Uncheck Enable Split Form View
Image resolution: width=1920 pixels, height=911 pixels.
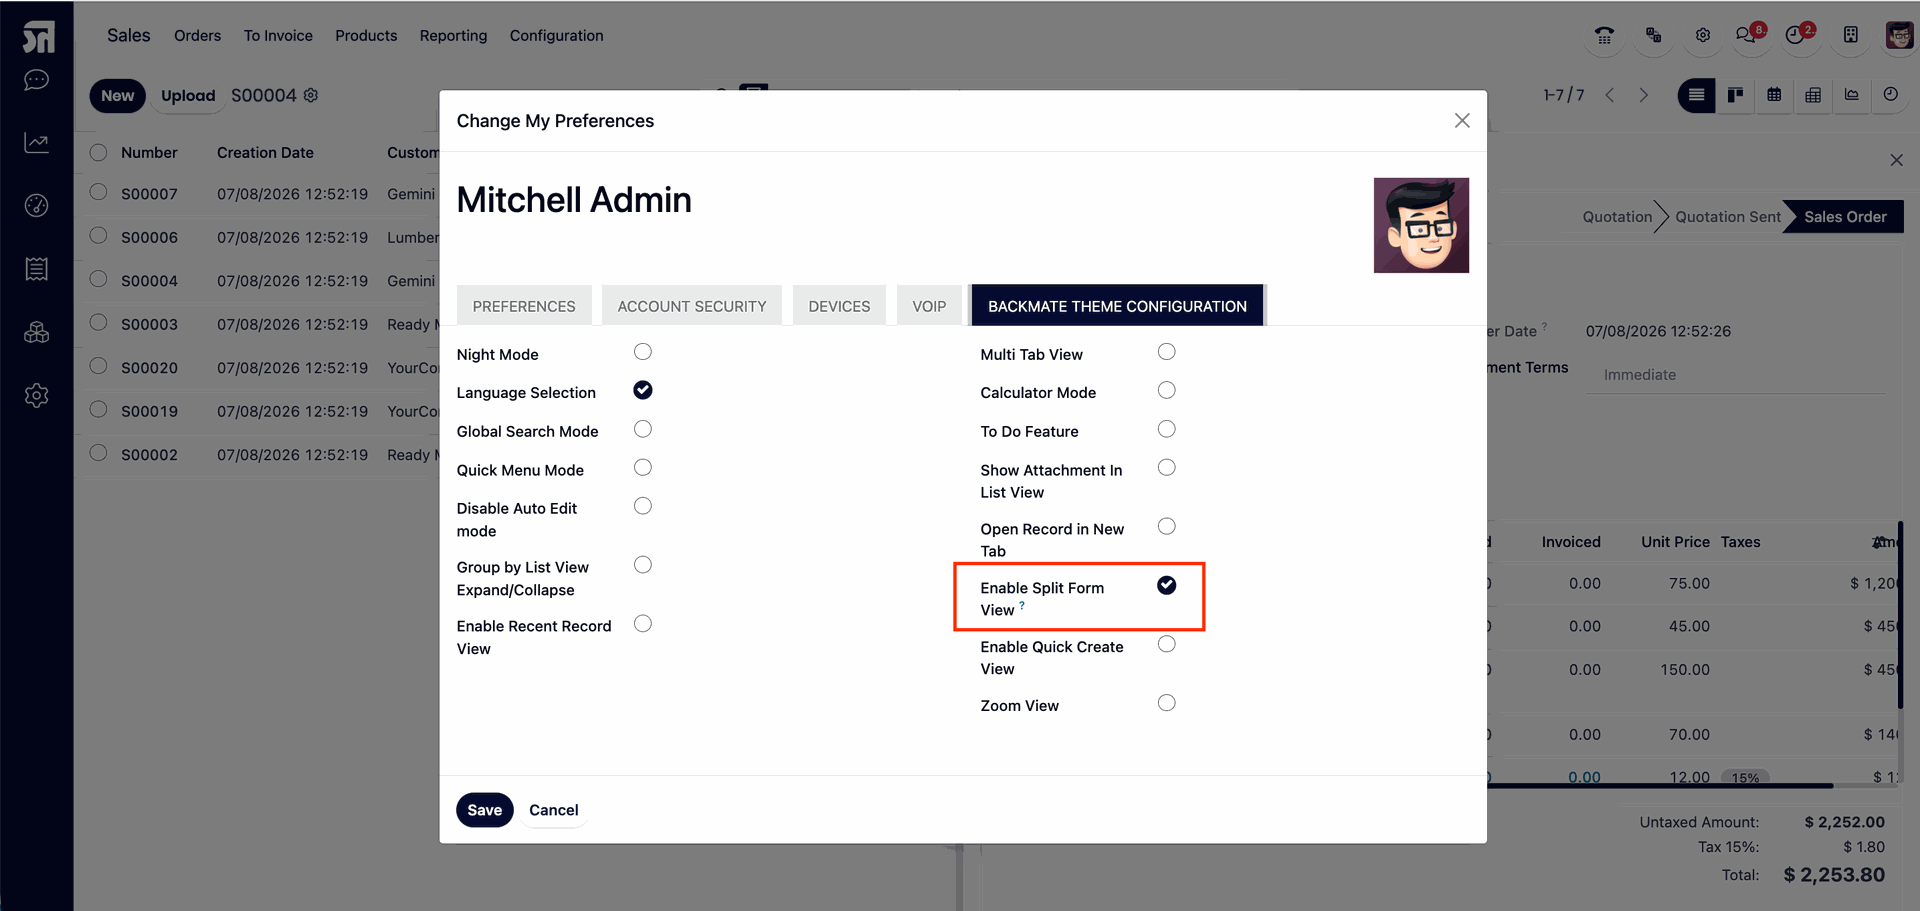click(1166, 586)
